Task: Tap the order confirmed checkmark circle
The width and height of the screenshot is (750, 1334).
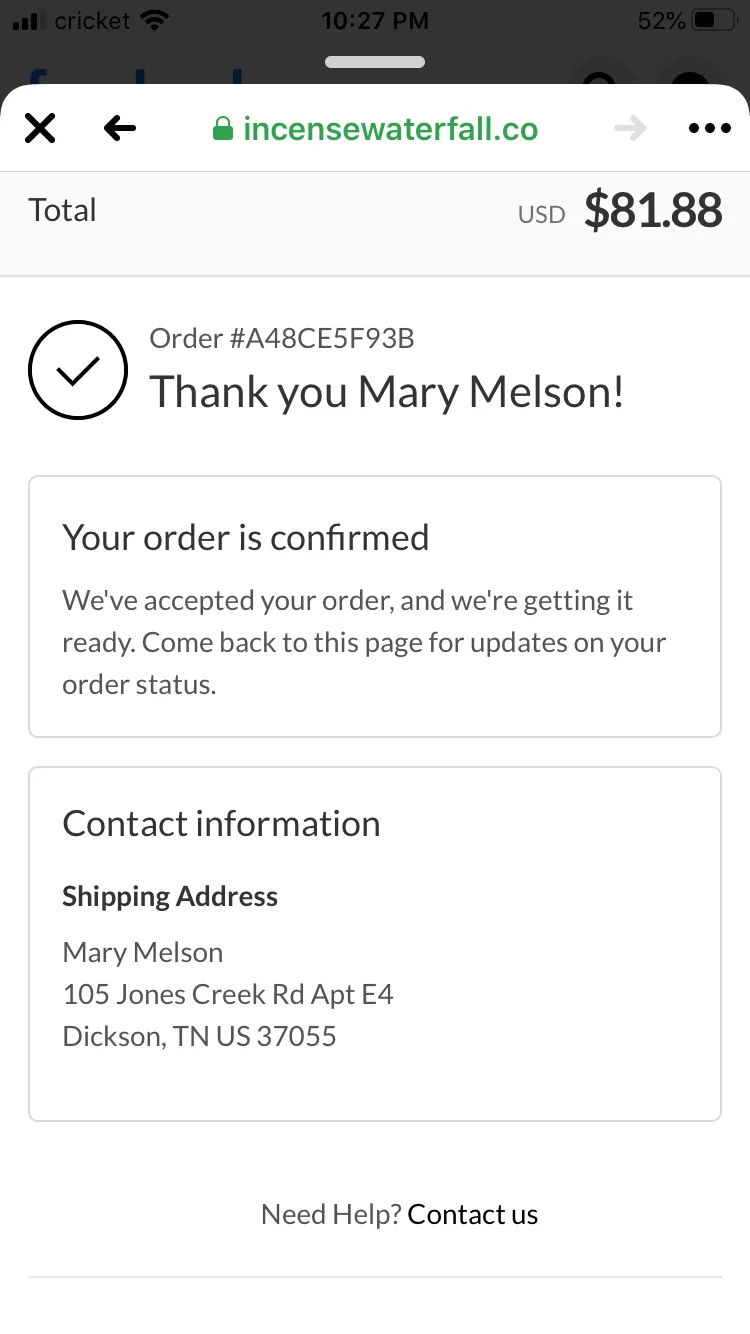Action: point(78,370)
